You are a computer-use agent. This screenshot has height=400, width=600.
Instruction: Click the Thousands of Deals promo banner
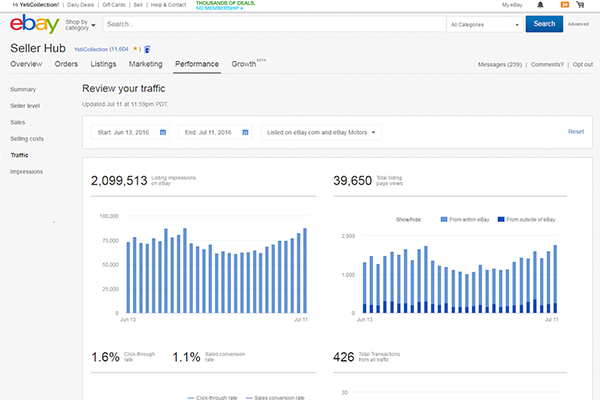(x=225, y=5)
